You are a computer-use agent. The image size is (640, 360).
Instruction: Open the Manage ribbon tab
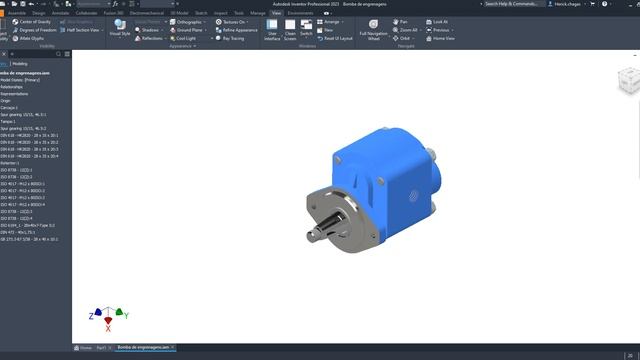[x=258, y=13]
